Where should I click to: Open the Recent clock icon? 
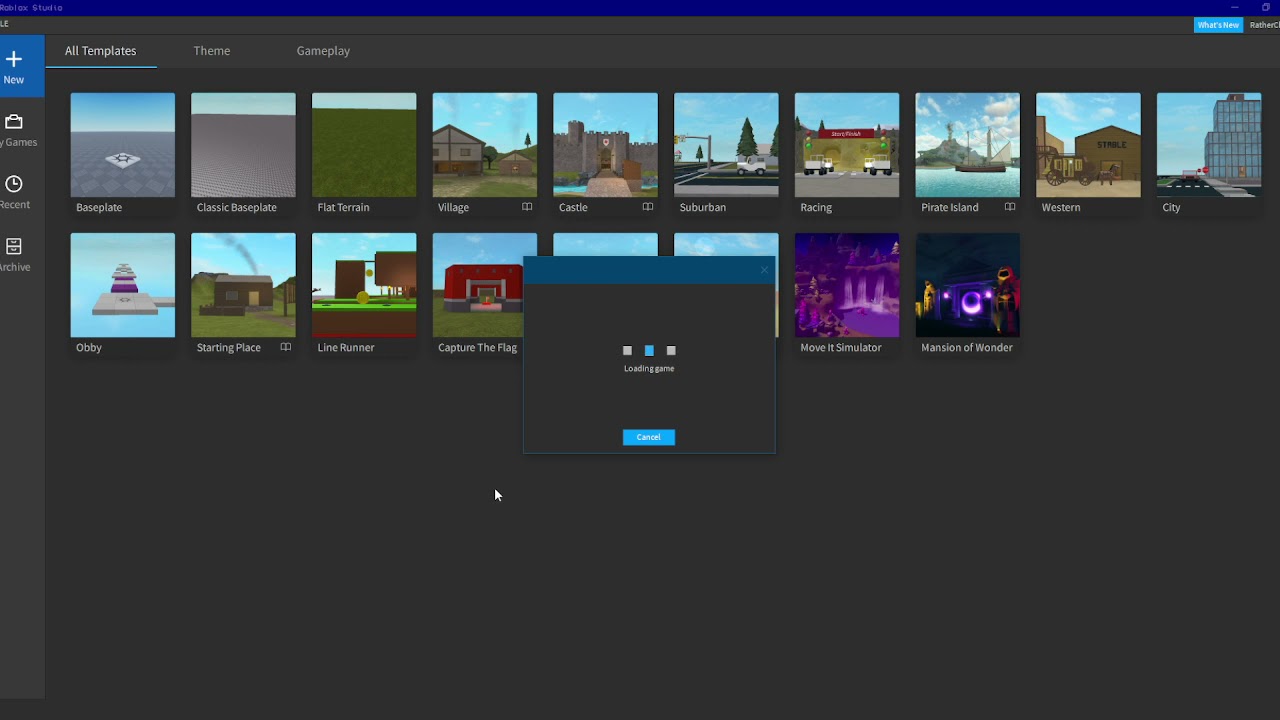tap(14, 184)
